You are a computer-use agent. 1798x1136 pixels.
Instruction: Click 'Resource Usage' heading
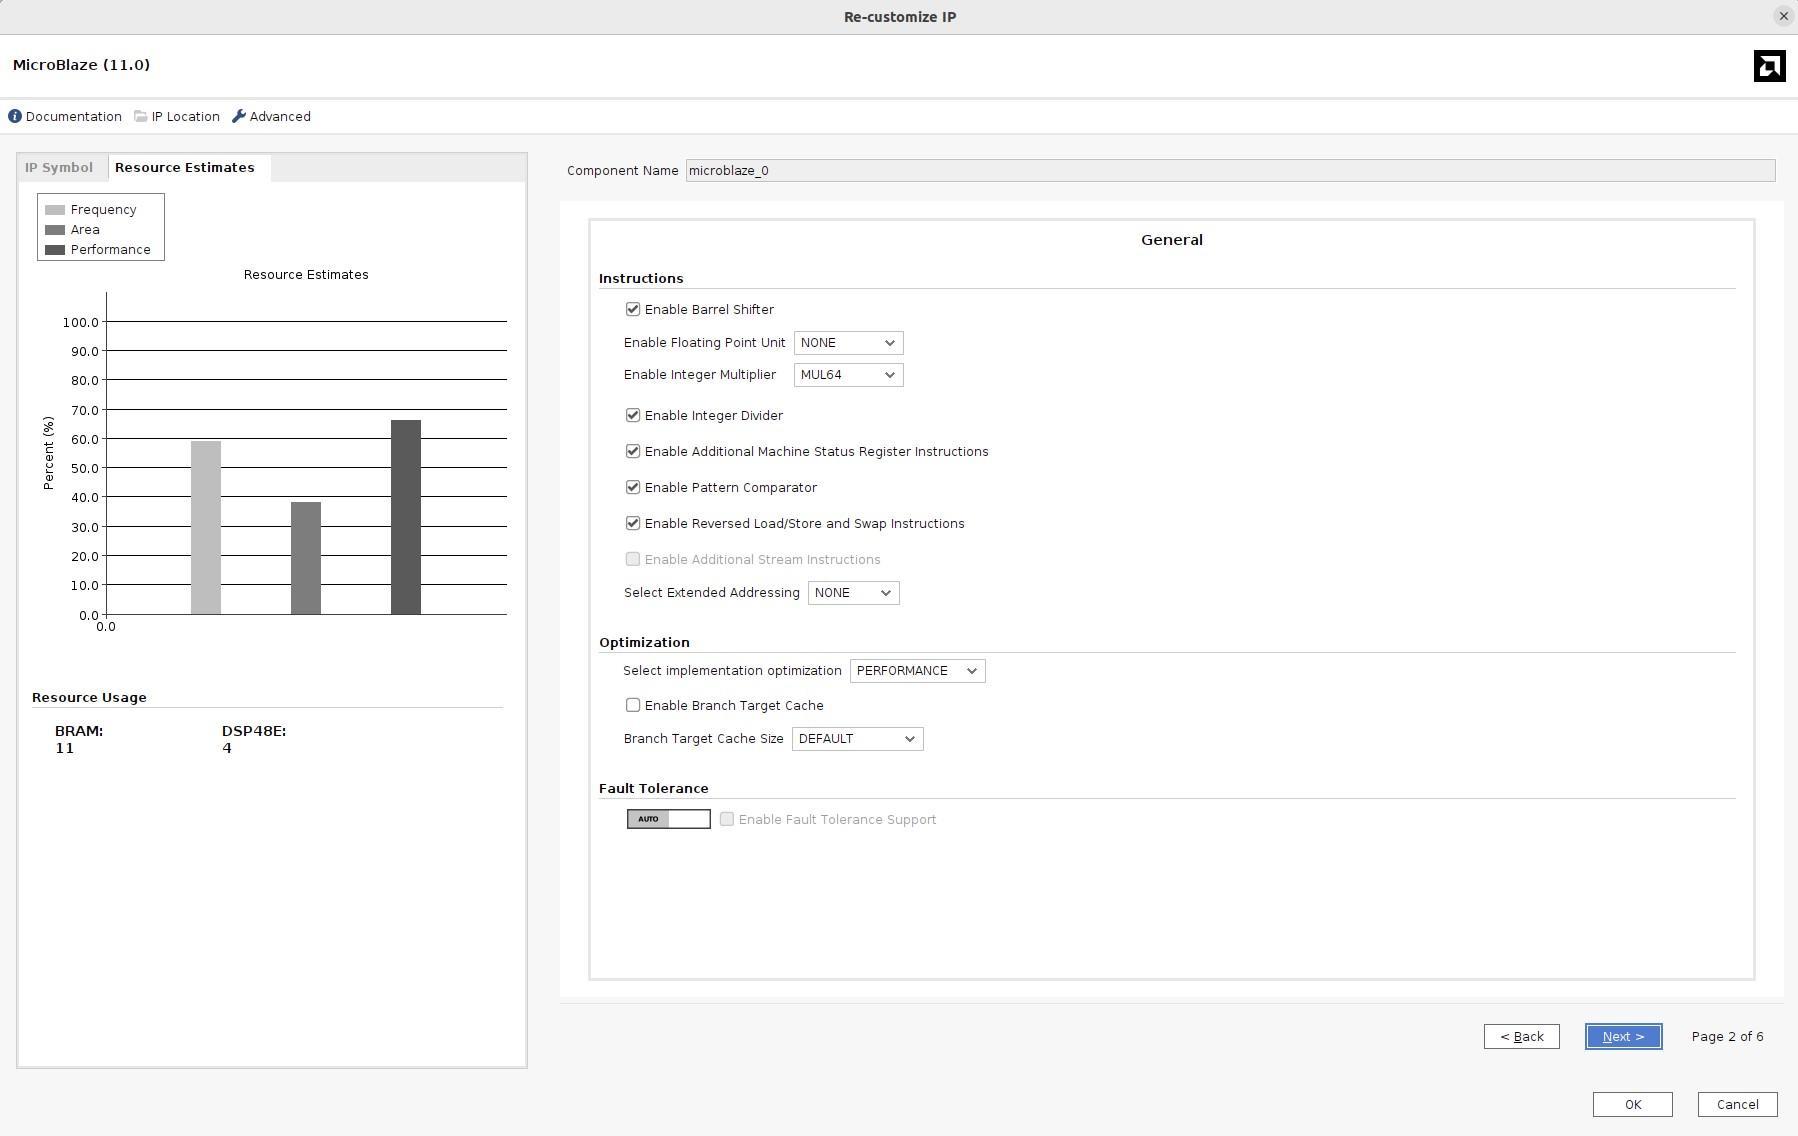(x=89, y=698)
